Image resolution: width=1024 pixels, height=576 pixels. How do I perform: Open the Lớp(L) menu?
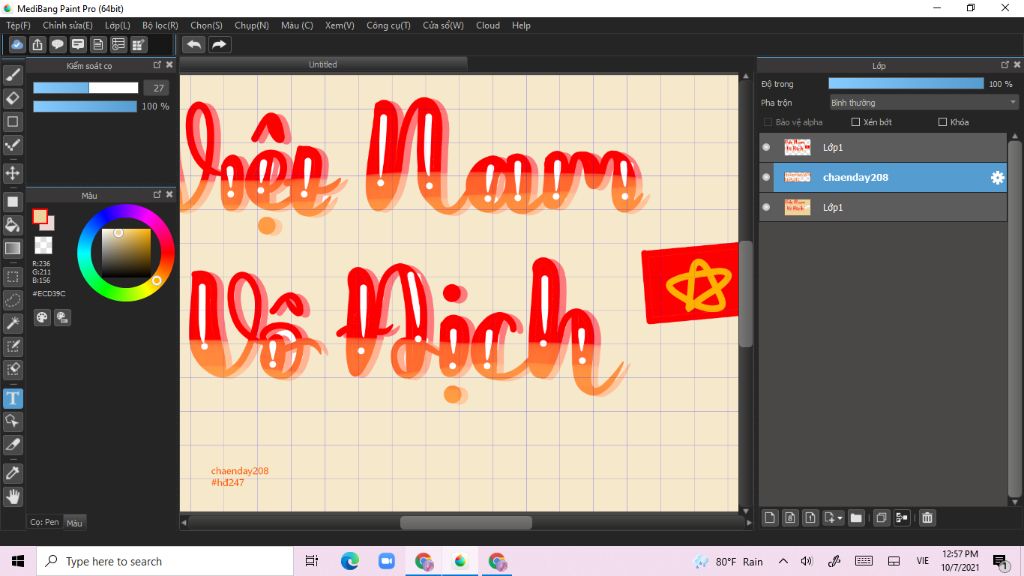118,25
